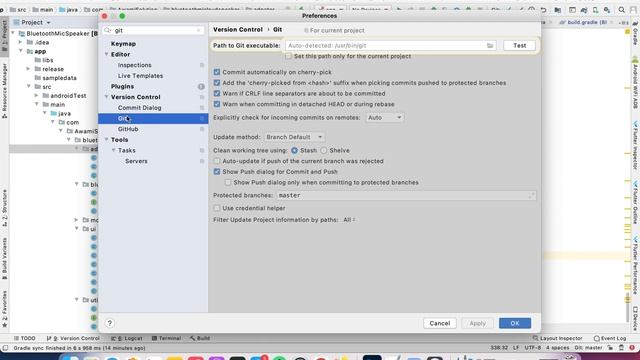This screenshot has height=360, width=640.
Task: Open the Flutter Inspector side panel
Action: pos(635,145)
